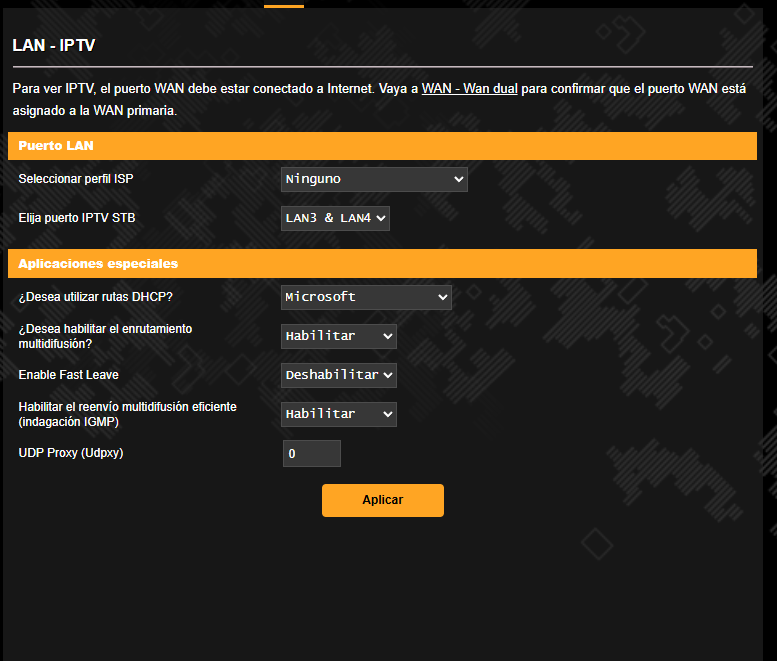Click the LAN - IPTV page title

click(x=54, y=45)
